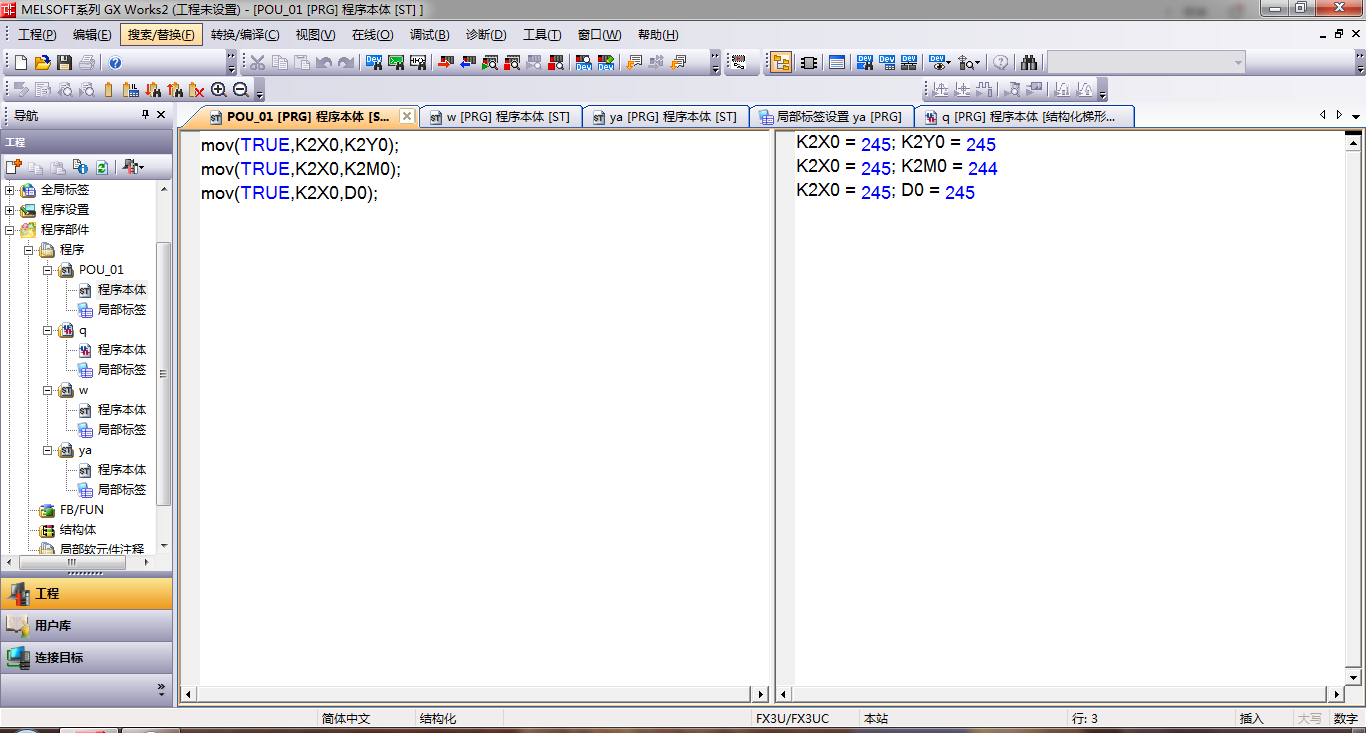Close the POU_01 program tab

point(406,117)
